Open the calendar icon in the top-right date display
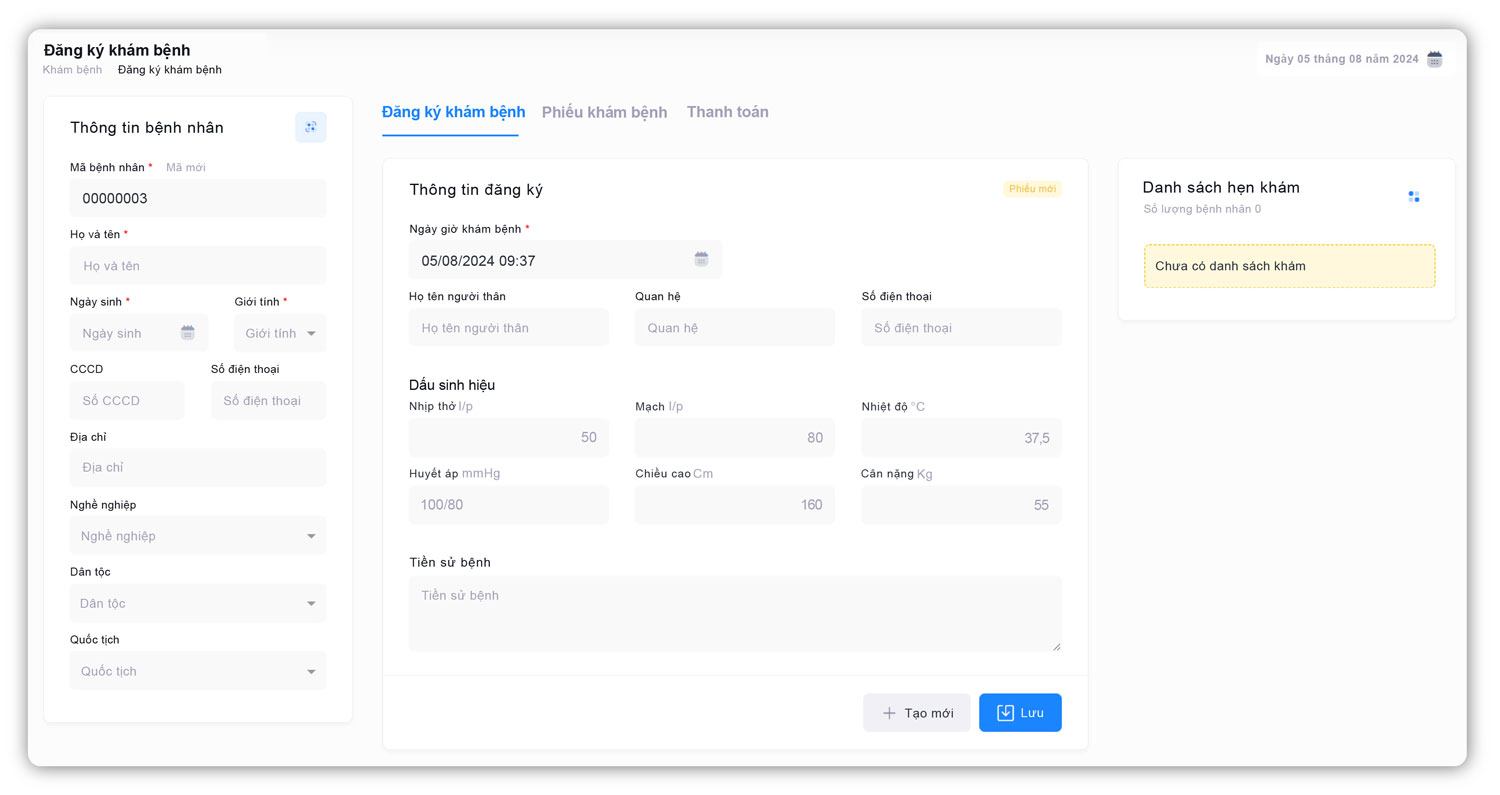The width and height of the screenshot is (1500, 795). (1434, 59)
